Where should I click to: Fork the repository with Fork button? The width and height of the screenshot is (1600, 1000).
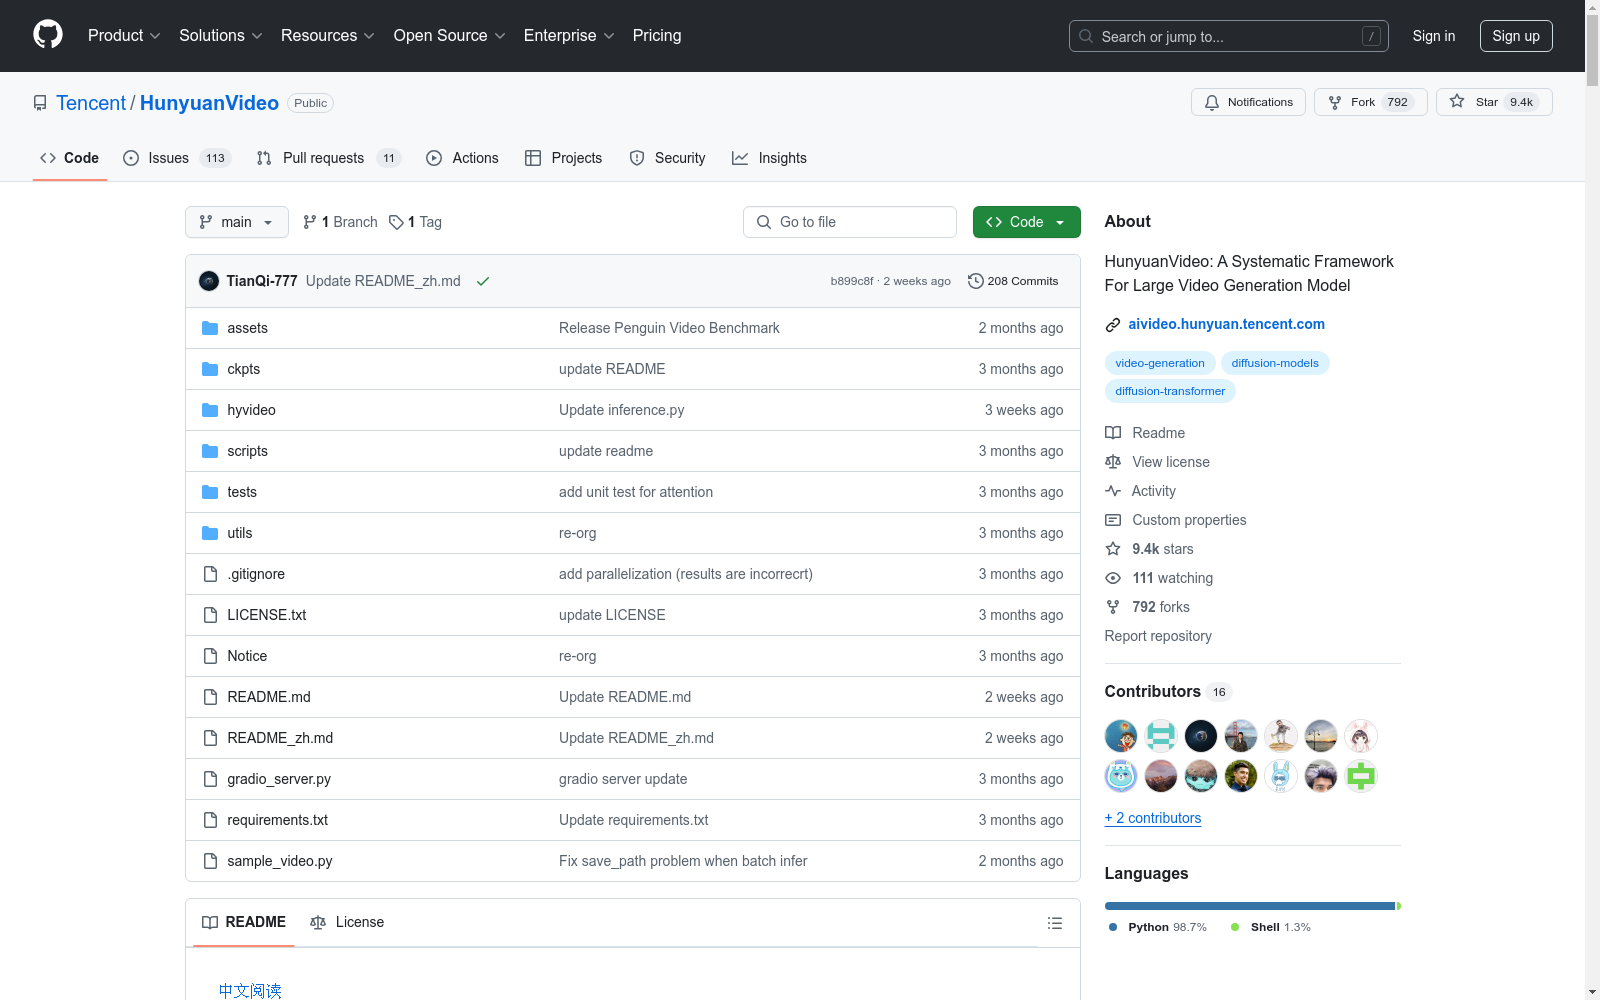pyautogui.click(x=1370, y=102)
